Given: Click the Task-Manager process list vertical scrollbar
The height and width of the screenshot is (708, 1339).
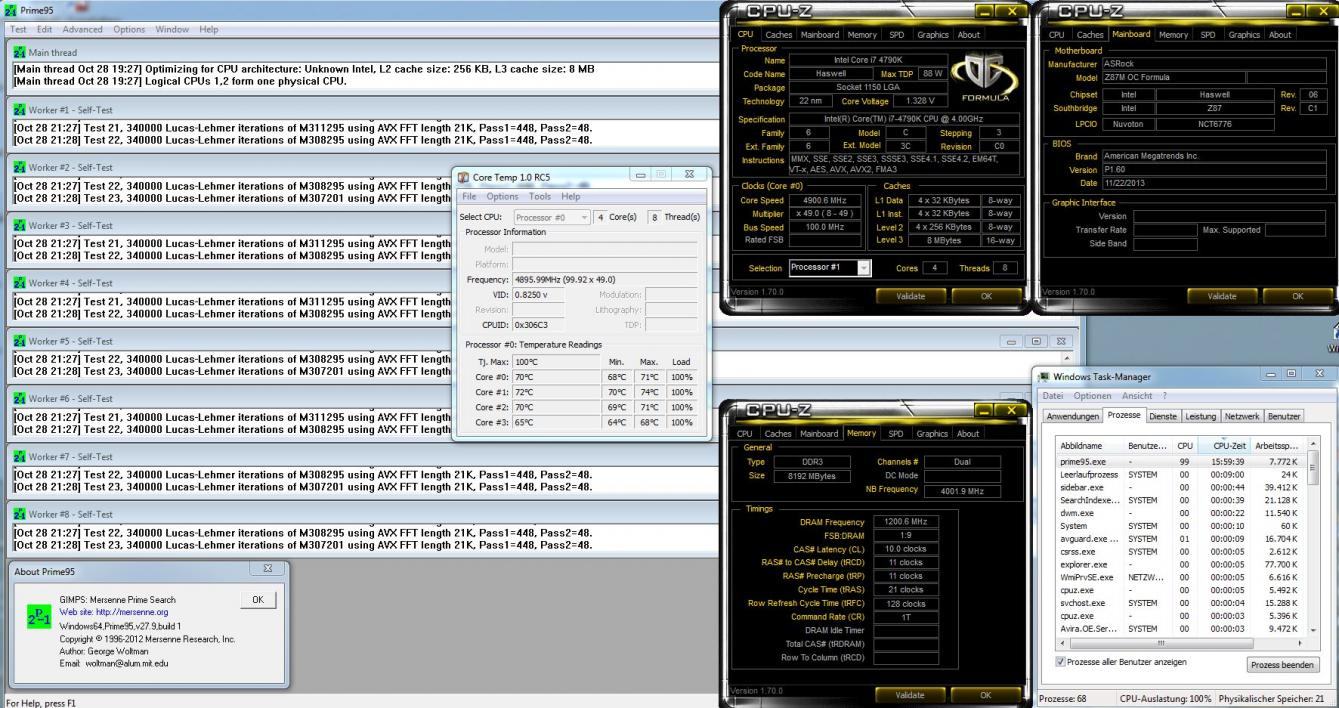Looking at the screenshot, I should point(1313,537).
